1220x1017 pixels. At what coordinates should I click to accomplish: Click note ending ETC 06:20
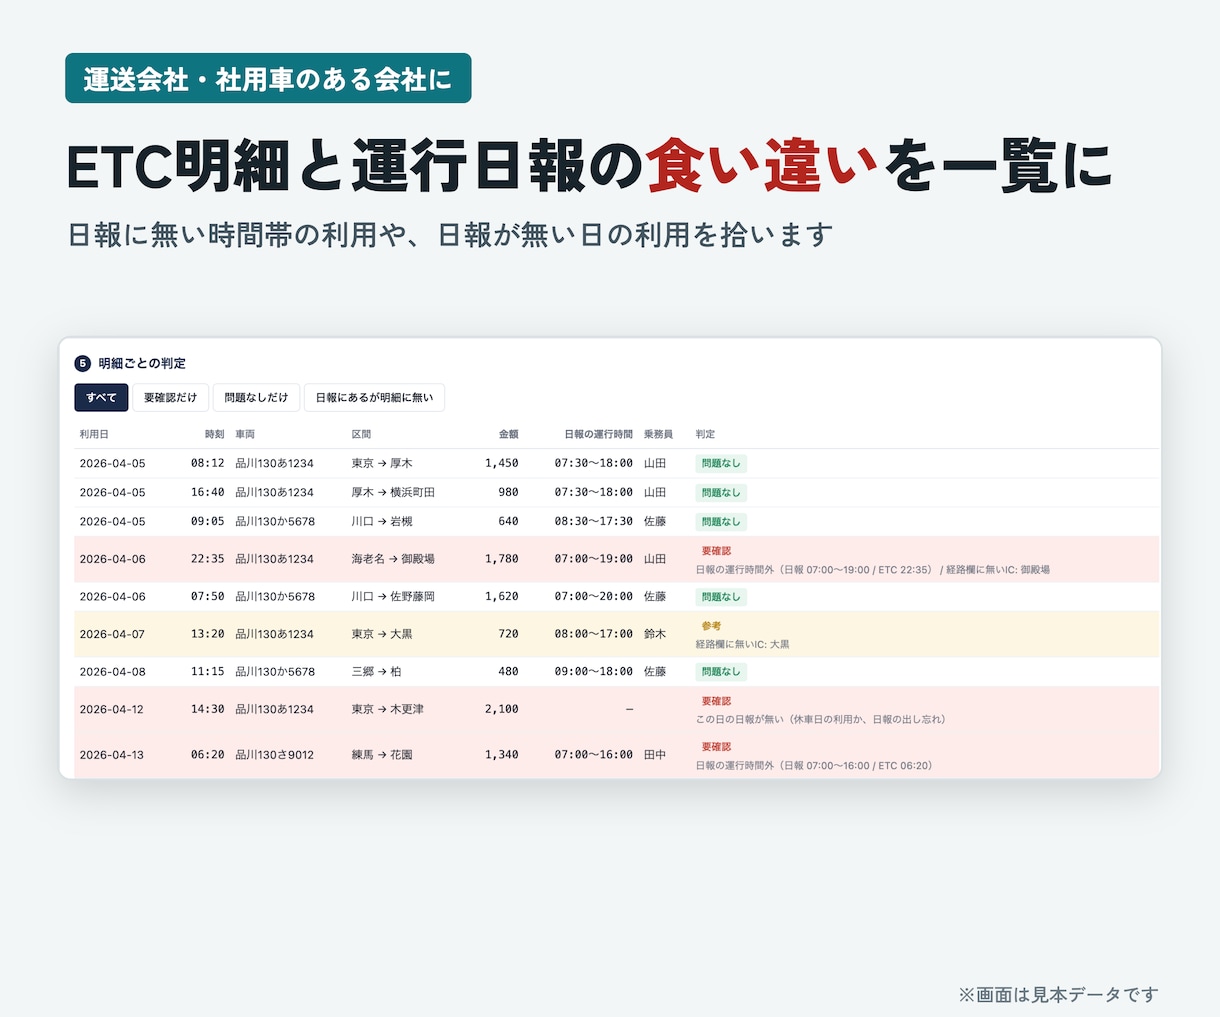(x=814, y=765)
